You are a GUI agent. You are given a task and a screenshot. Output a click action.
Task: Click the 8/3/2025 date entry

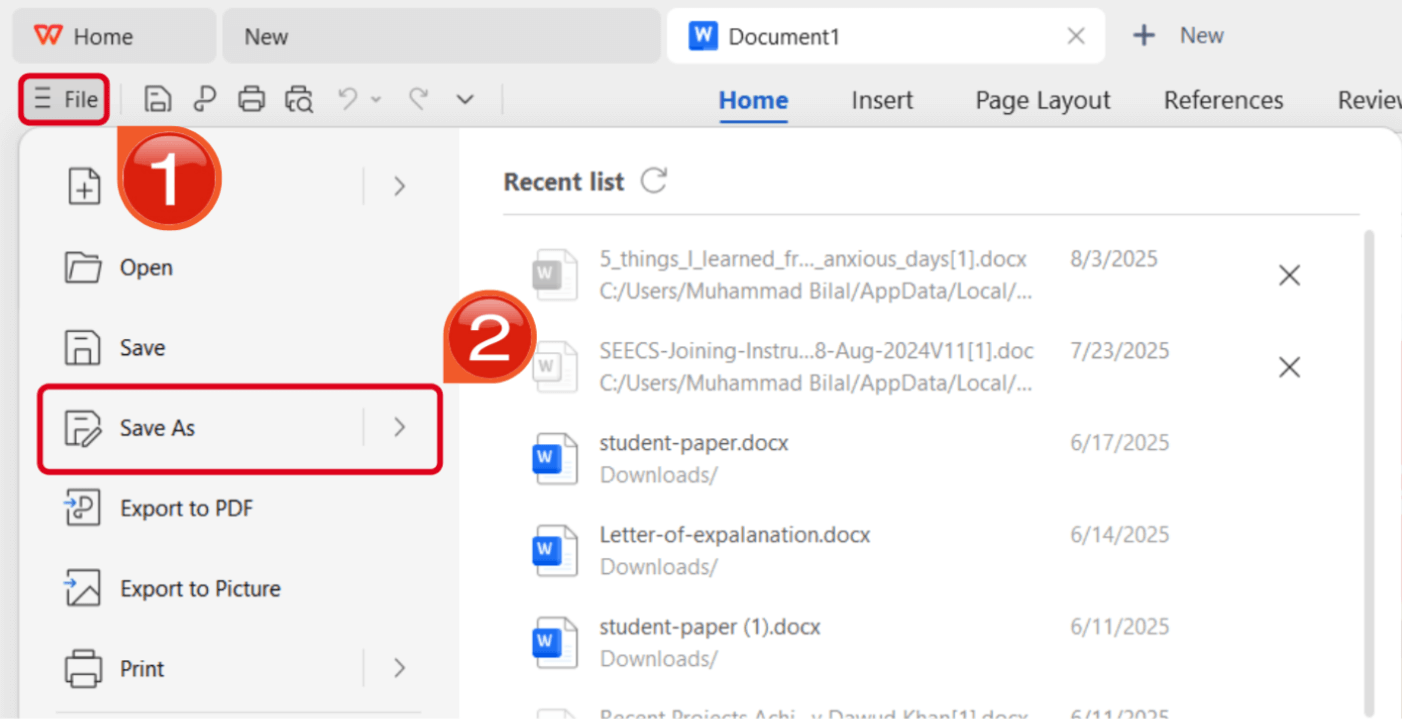point(1113,259)
